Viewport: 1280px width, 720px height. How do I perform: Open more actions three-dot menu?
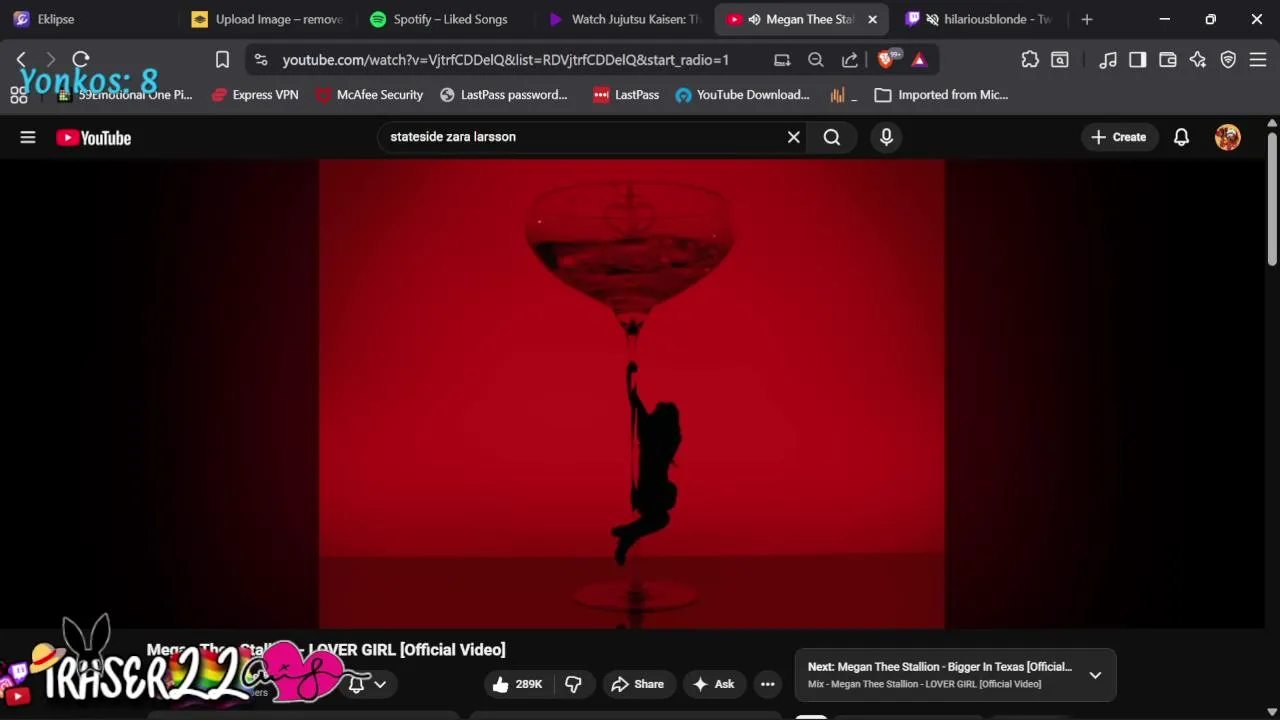point(768,684)
